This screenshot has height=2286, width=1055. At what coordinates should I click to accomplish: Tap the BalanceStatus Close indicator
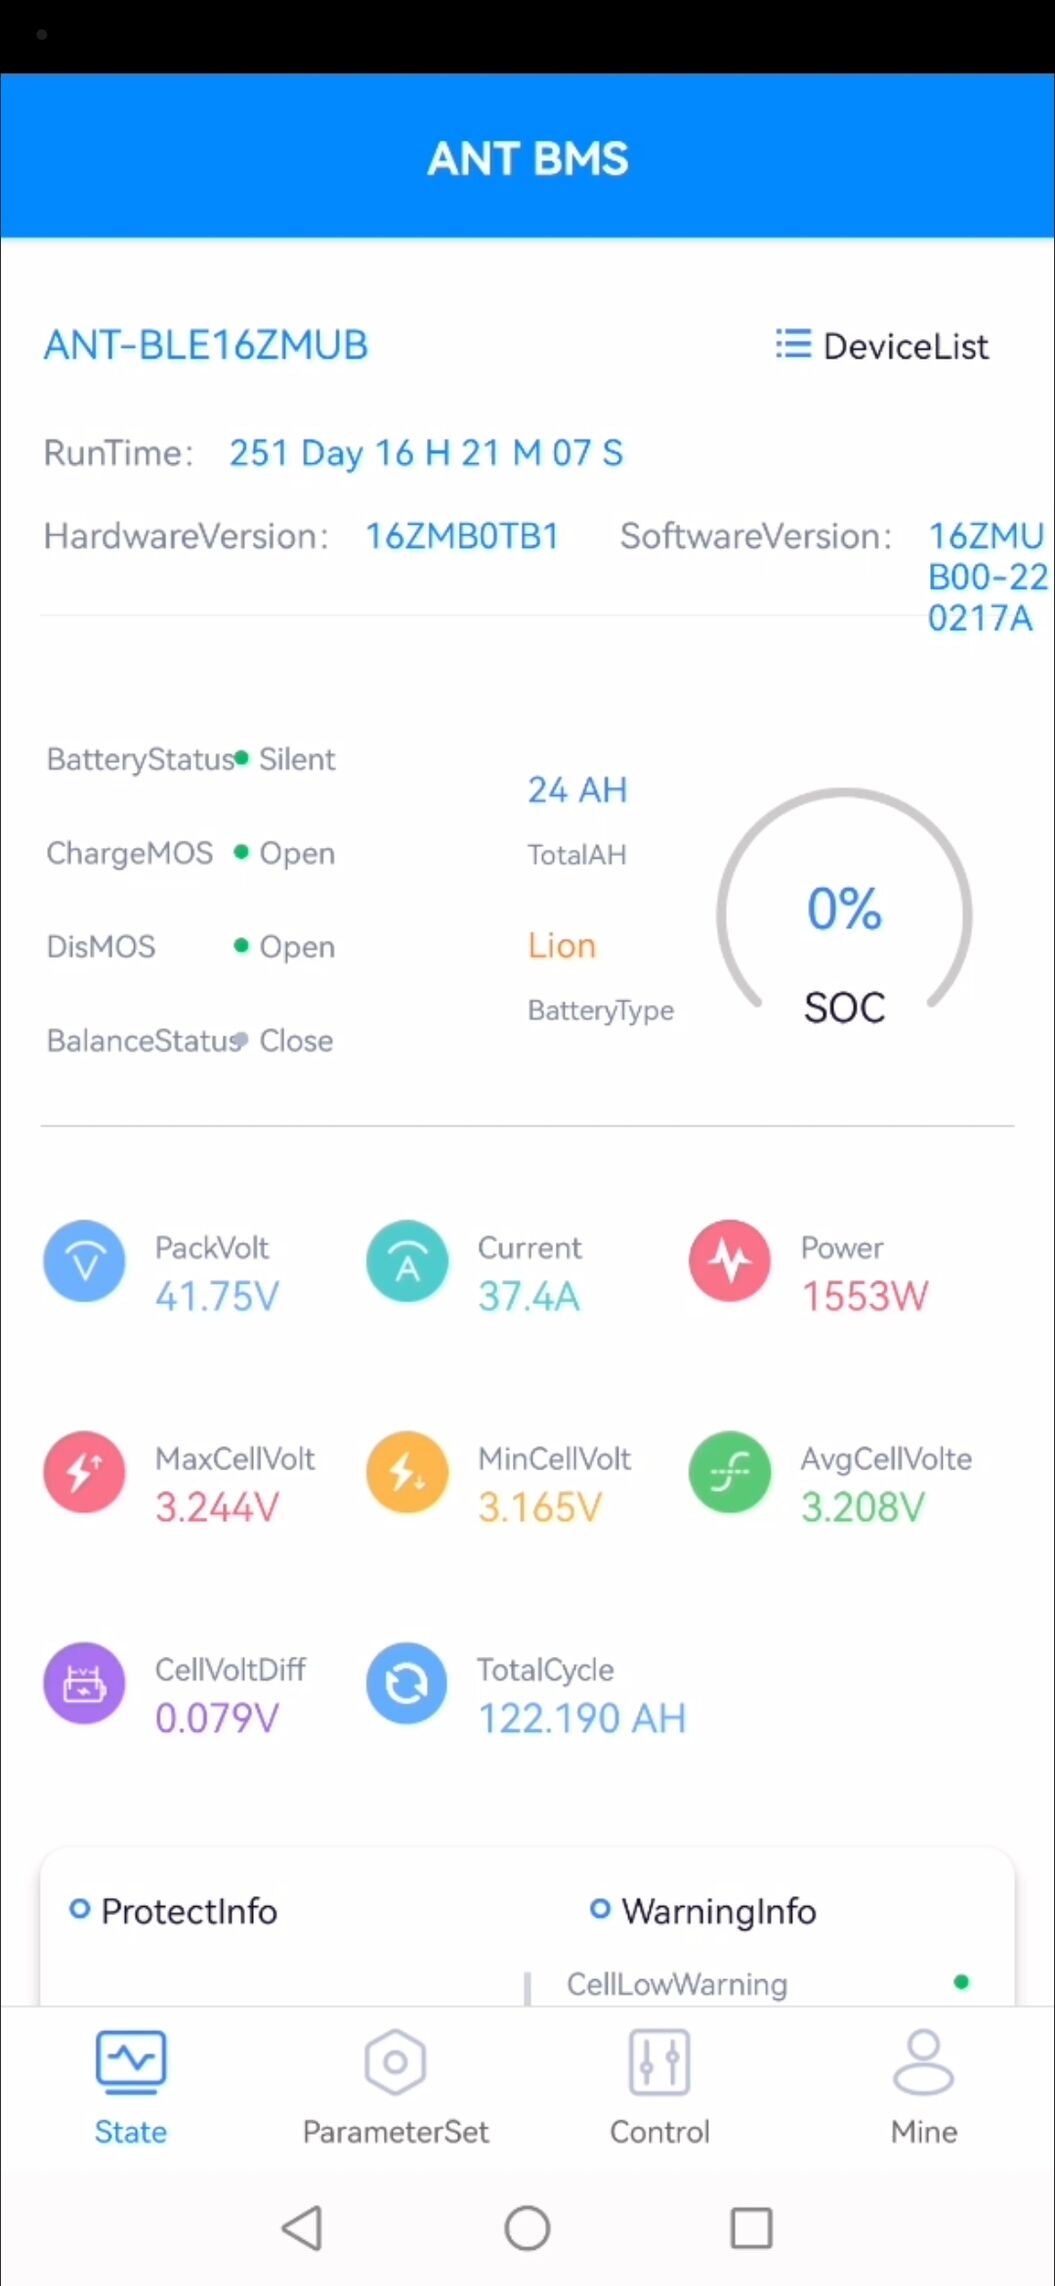point(284,1041)
